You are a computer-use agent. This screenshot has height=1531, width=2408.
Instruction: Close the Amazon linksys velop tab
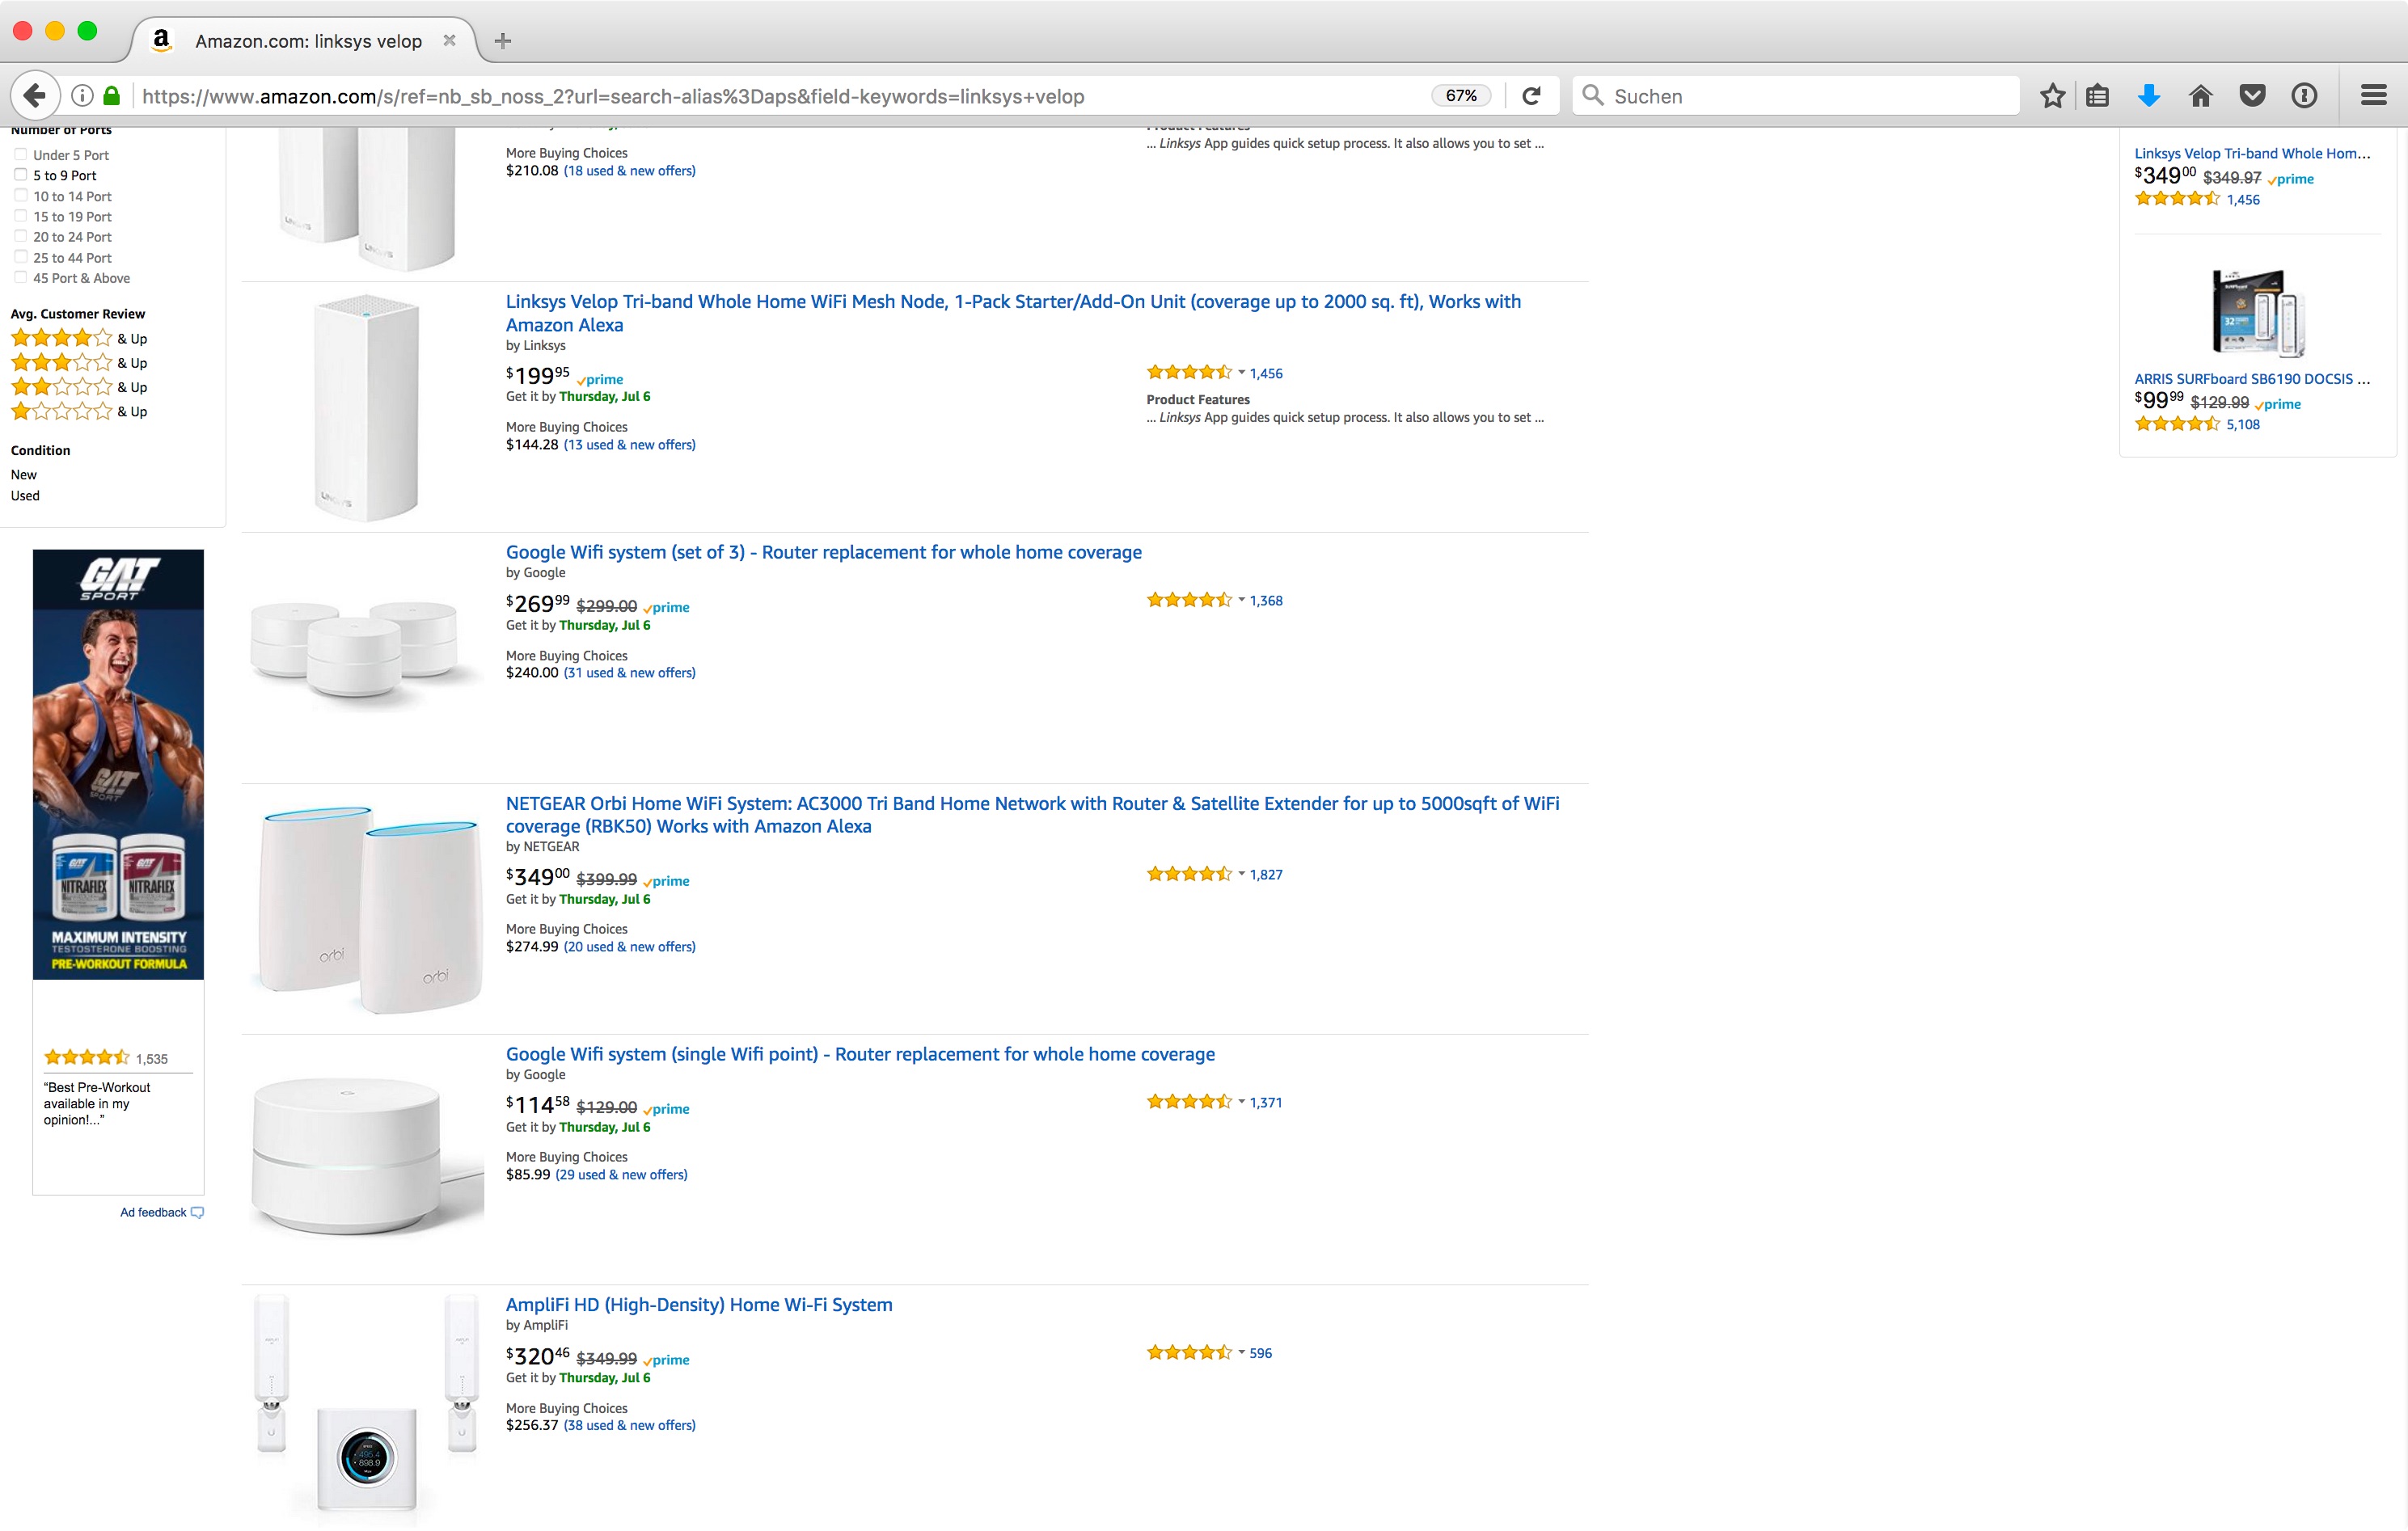[x=450, y=41]
